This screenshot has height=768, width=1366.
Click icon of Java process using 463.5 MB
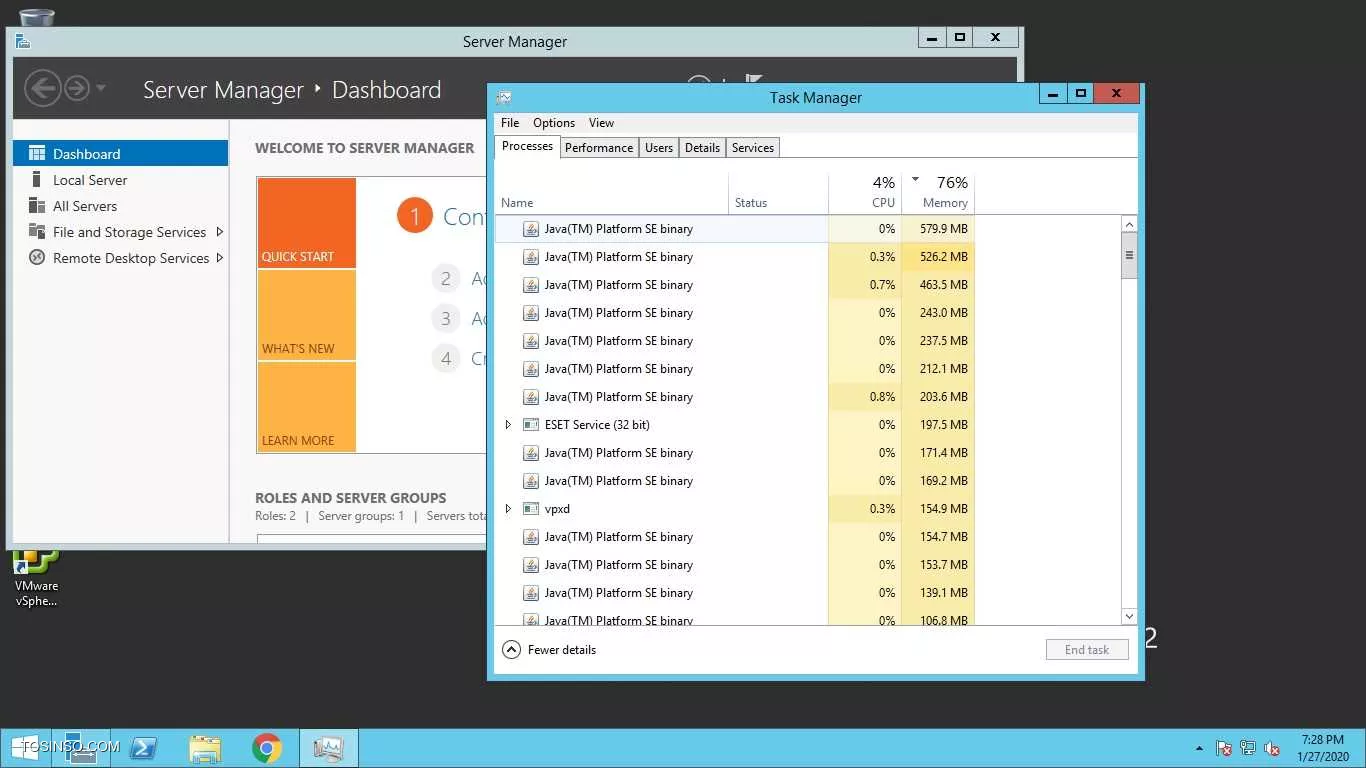click(x=531, y=285)
